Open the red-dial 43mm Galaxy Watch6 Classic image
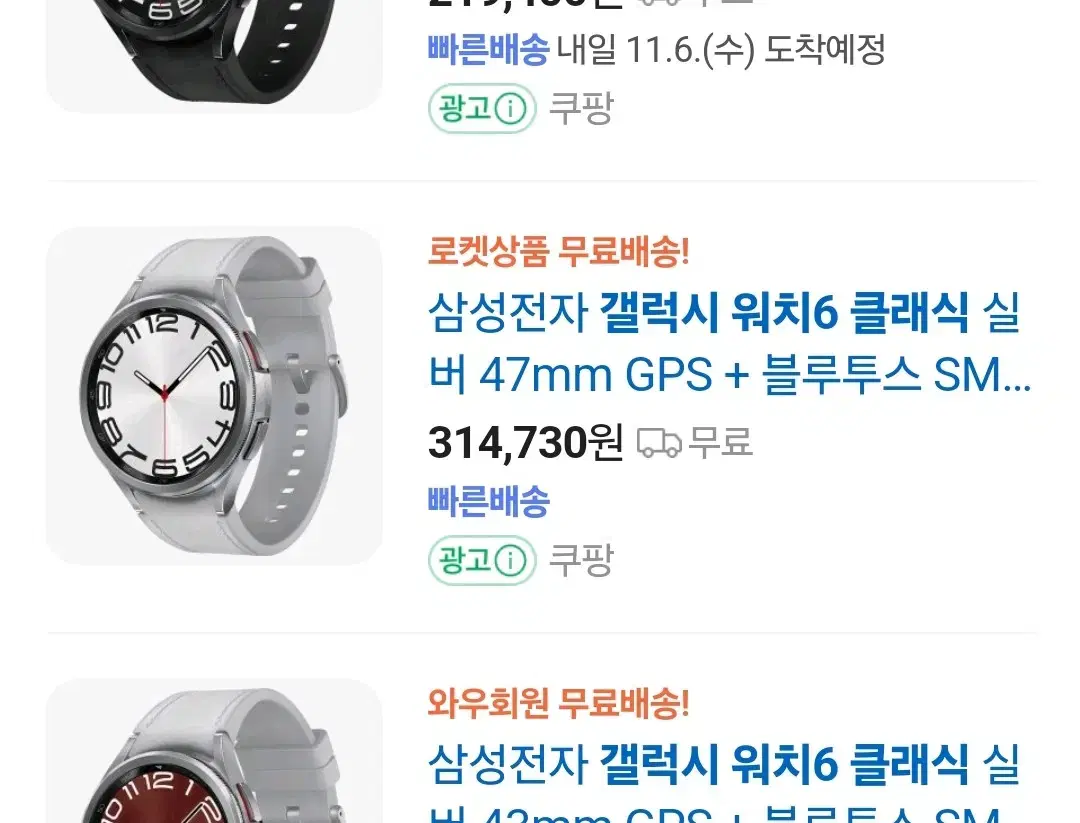This screenshot has height=823, width=1080. coord(214,751)
